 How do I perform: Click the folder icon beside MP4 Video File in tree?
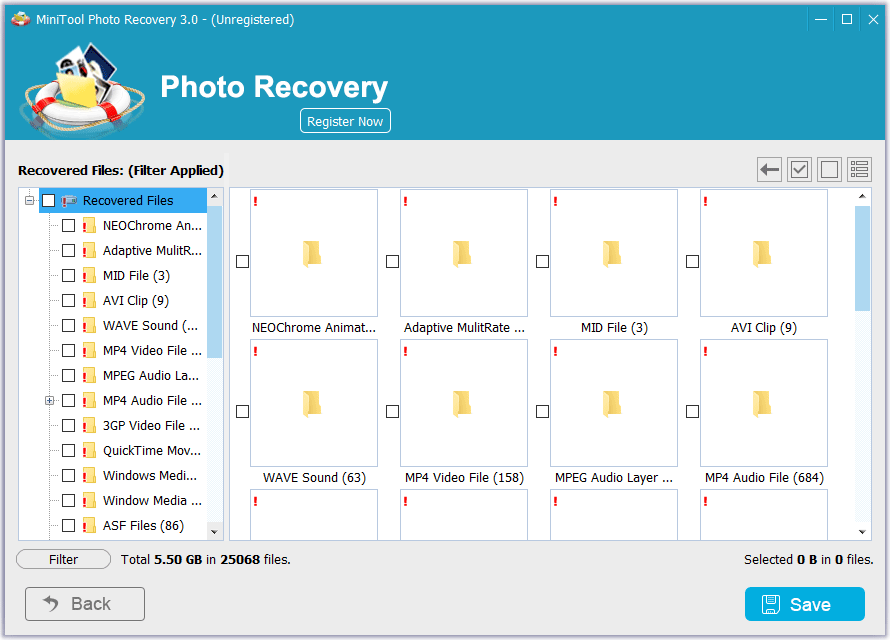coord(89,351)
